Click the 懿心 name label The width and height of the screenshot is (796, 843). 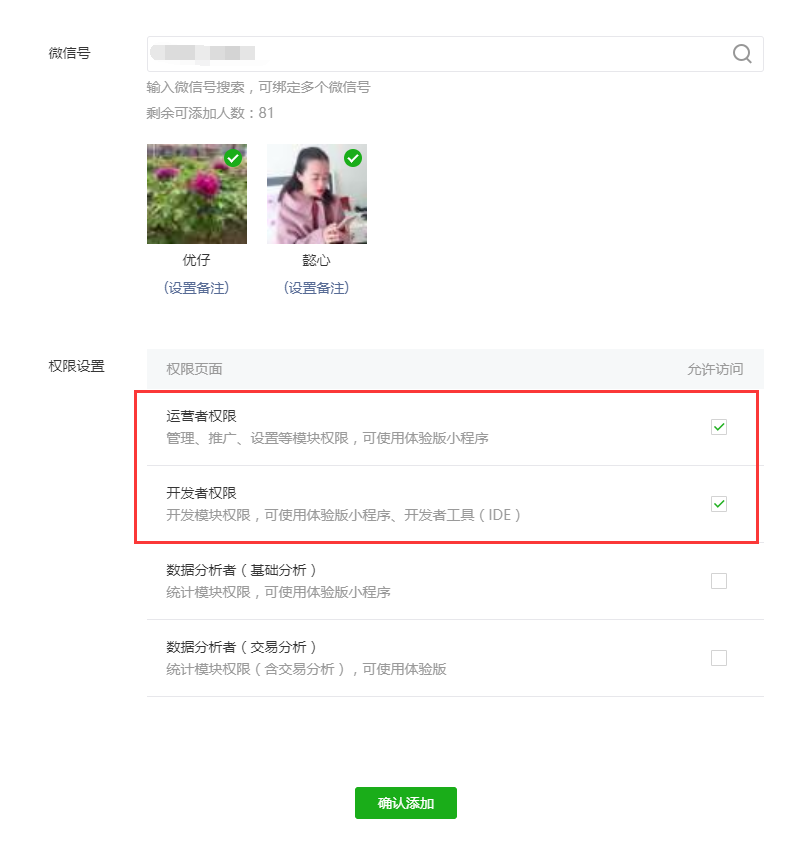(x=317, y=260)
